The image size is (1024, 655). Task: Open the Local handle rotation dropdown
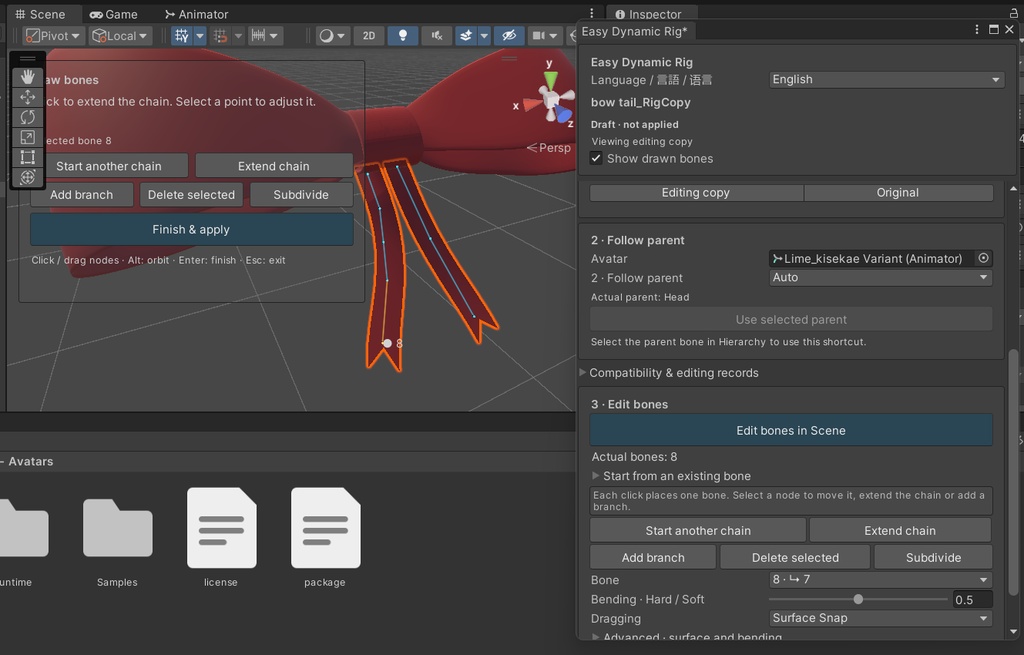click(x=120, y=36)
